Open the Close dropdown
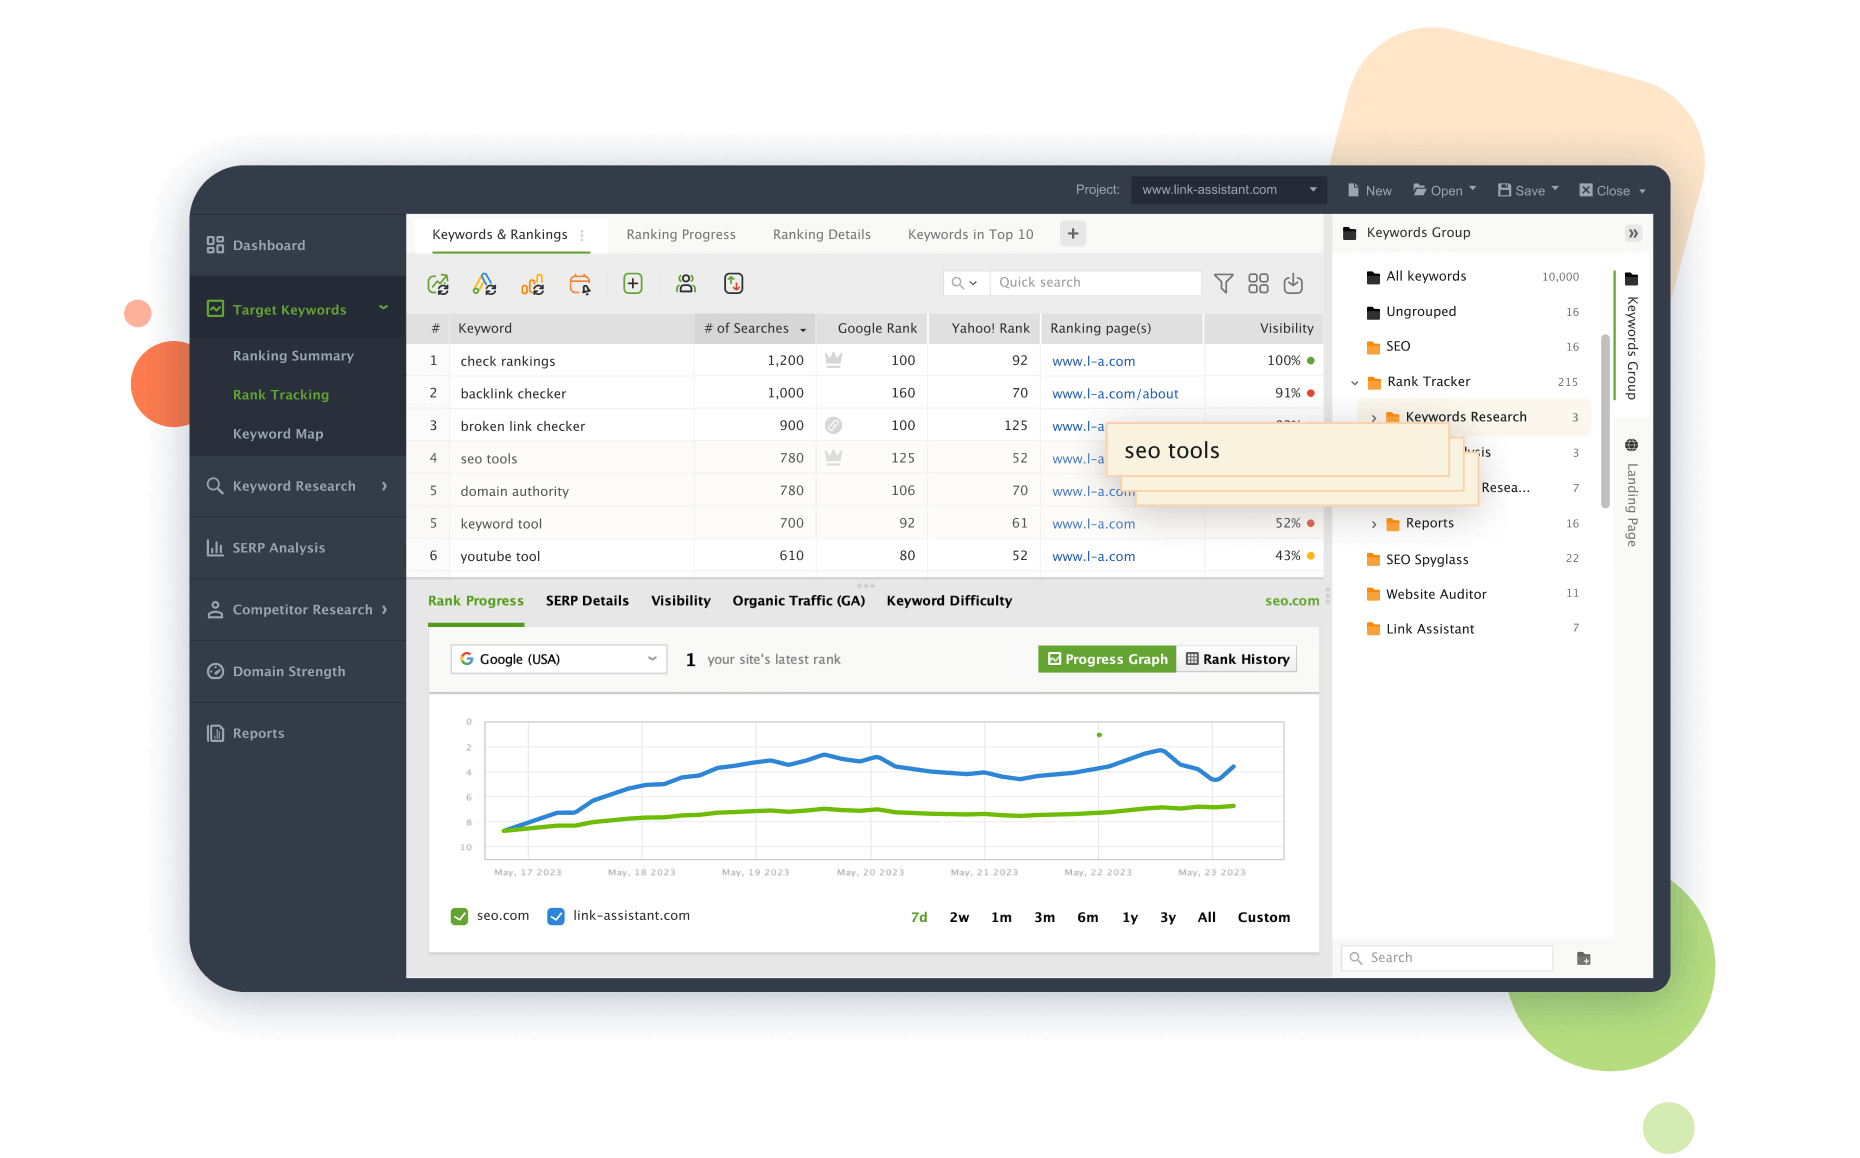This screenshot has height=1158, width=1860. (1612, 191)
